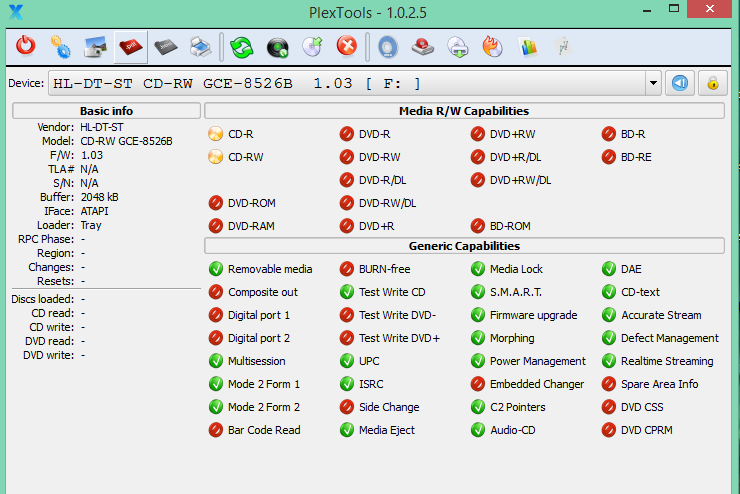Click the printer toolbar icon
740x494 pixels.
coord(201,47)
